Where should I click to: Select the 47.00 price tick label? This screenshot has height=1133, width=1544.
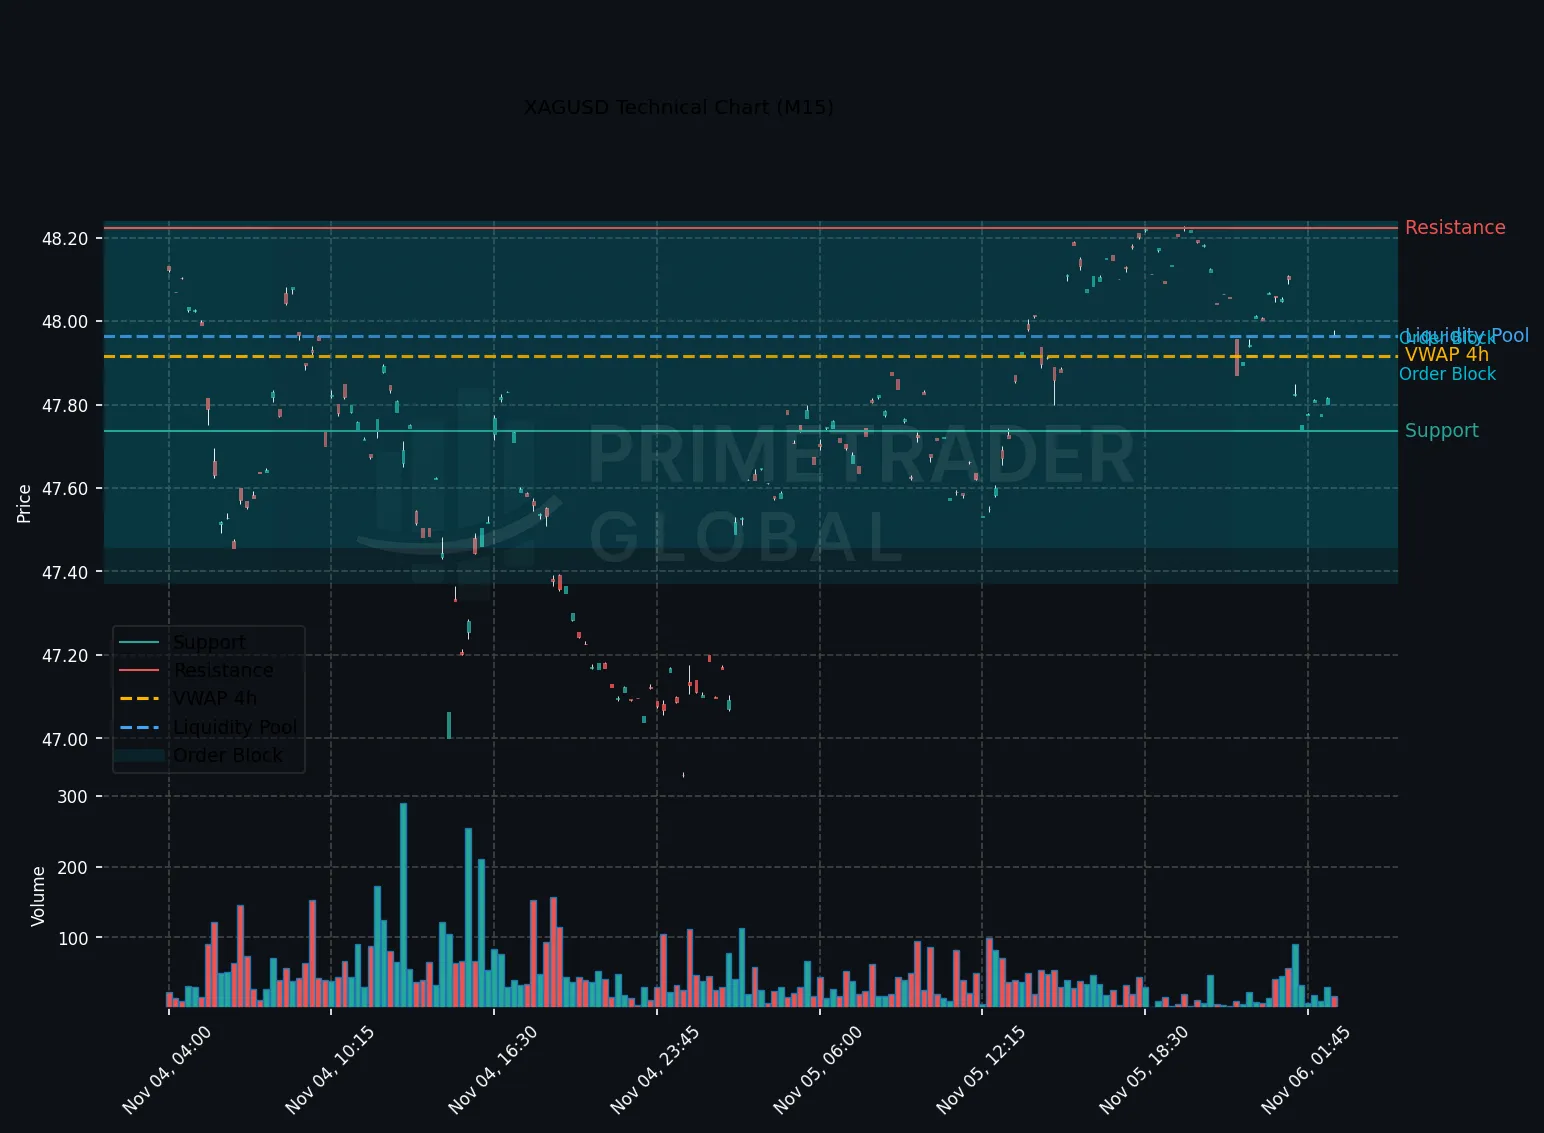click(x=65, y=739)
